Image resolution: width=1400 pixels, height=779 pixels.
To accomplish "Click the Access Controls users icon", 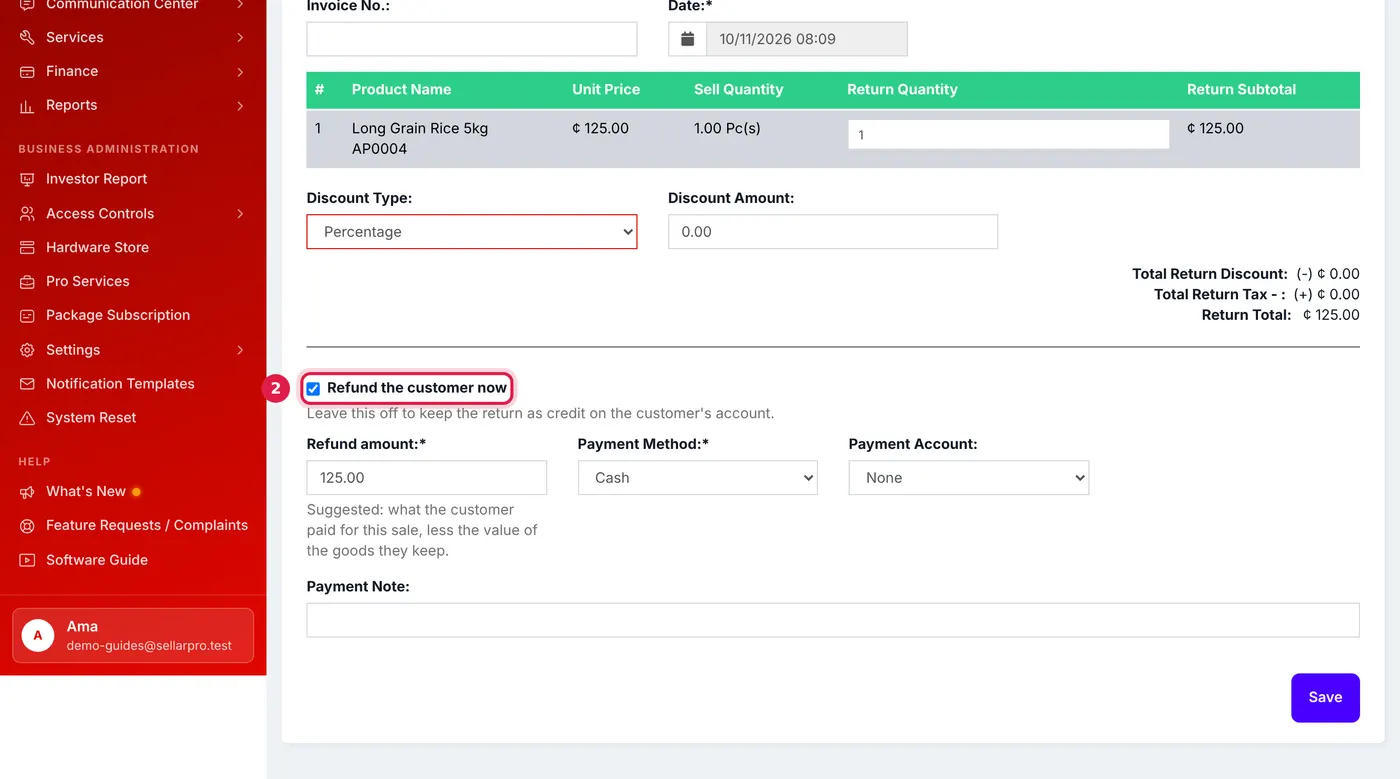I will tap(27, 213).
